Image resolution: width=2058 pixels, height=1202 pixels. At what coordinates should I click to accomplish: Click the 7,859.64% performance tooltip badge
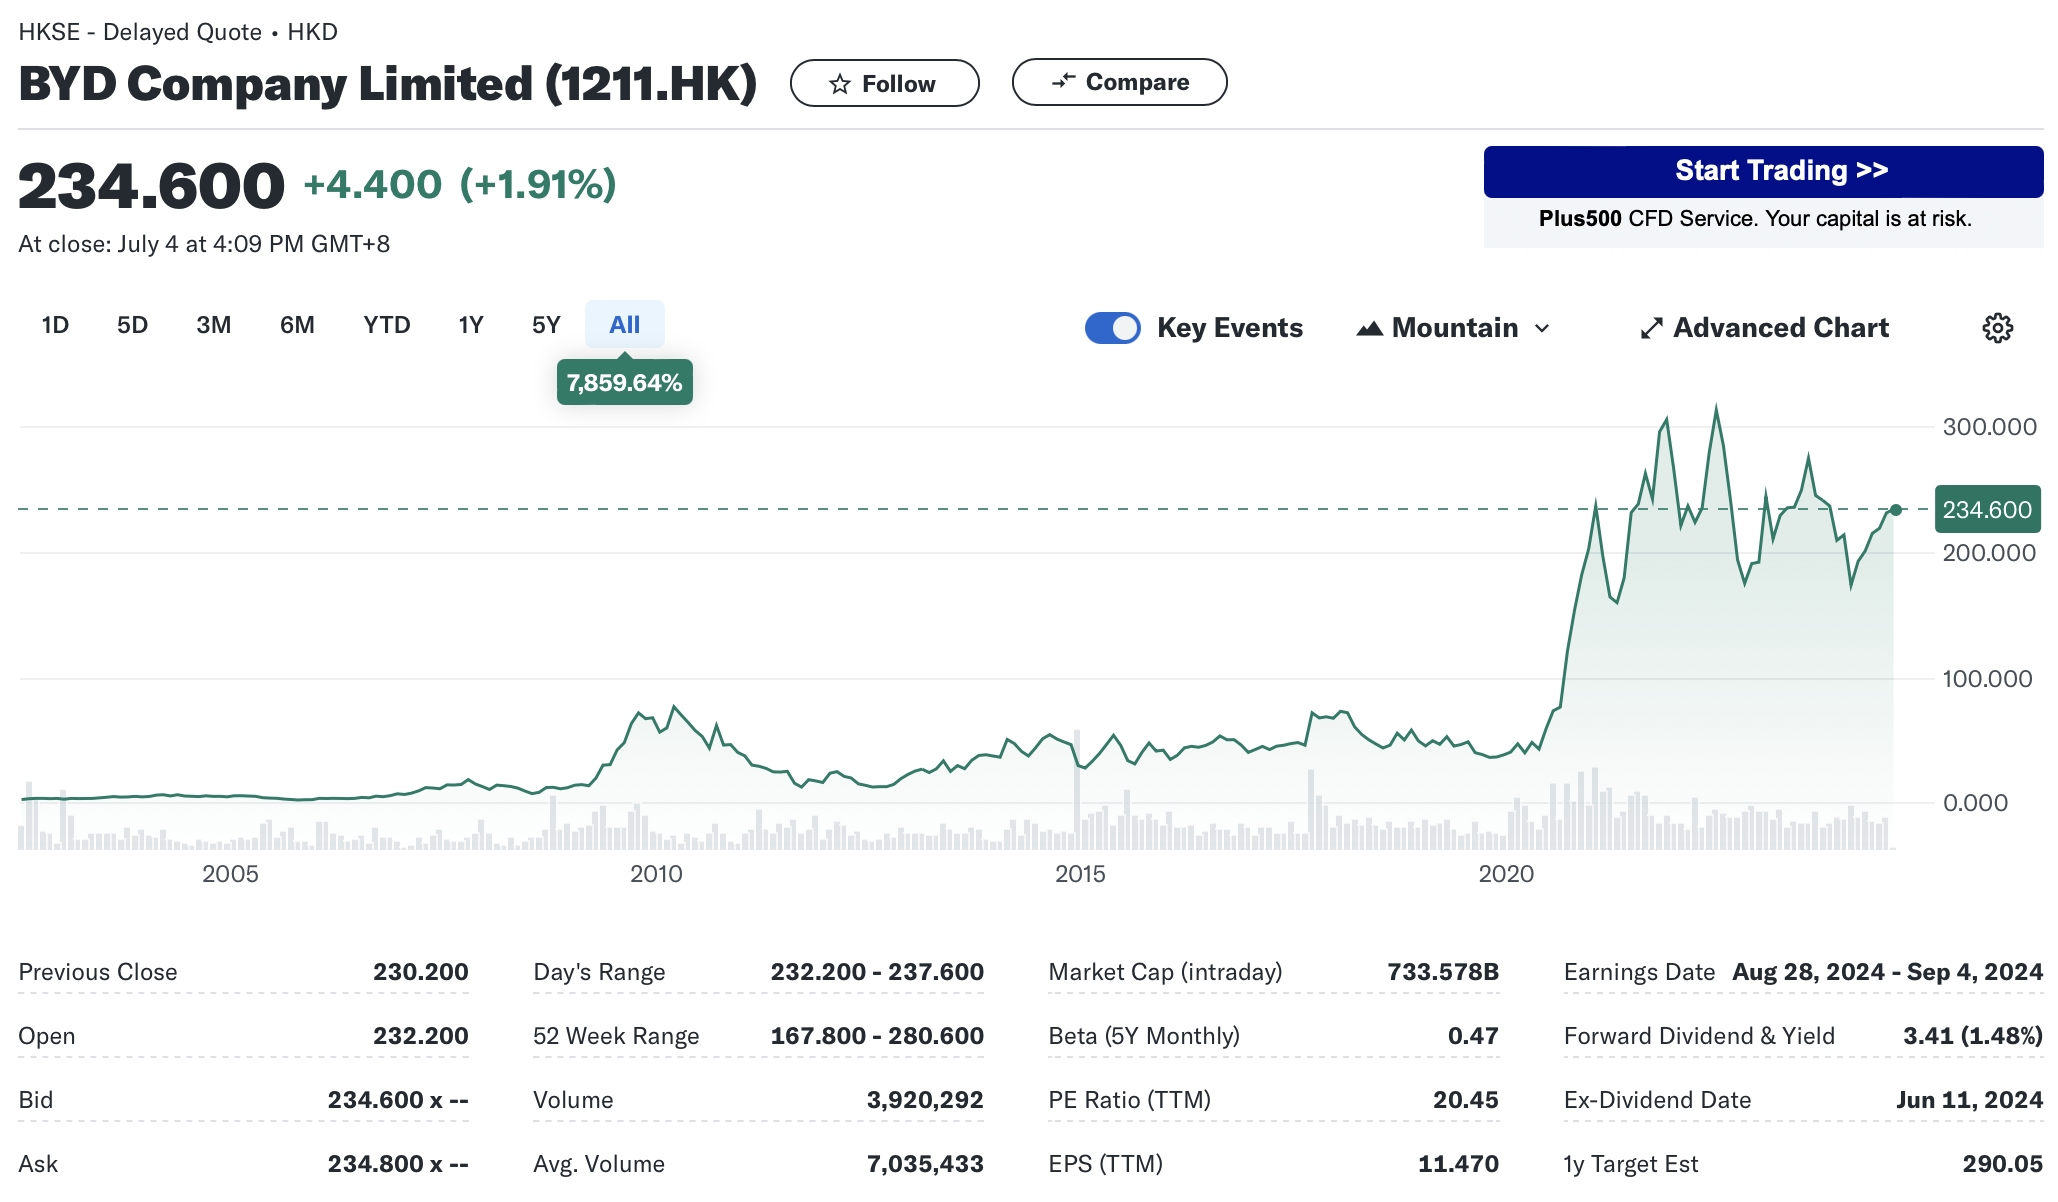(624, 383)
